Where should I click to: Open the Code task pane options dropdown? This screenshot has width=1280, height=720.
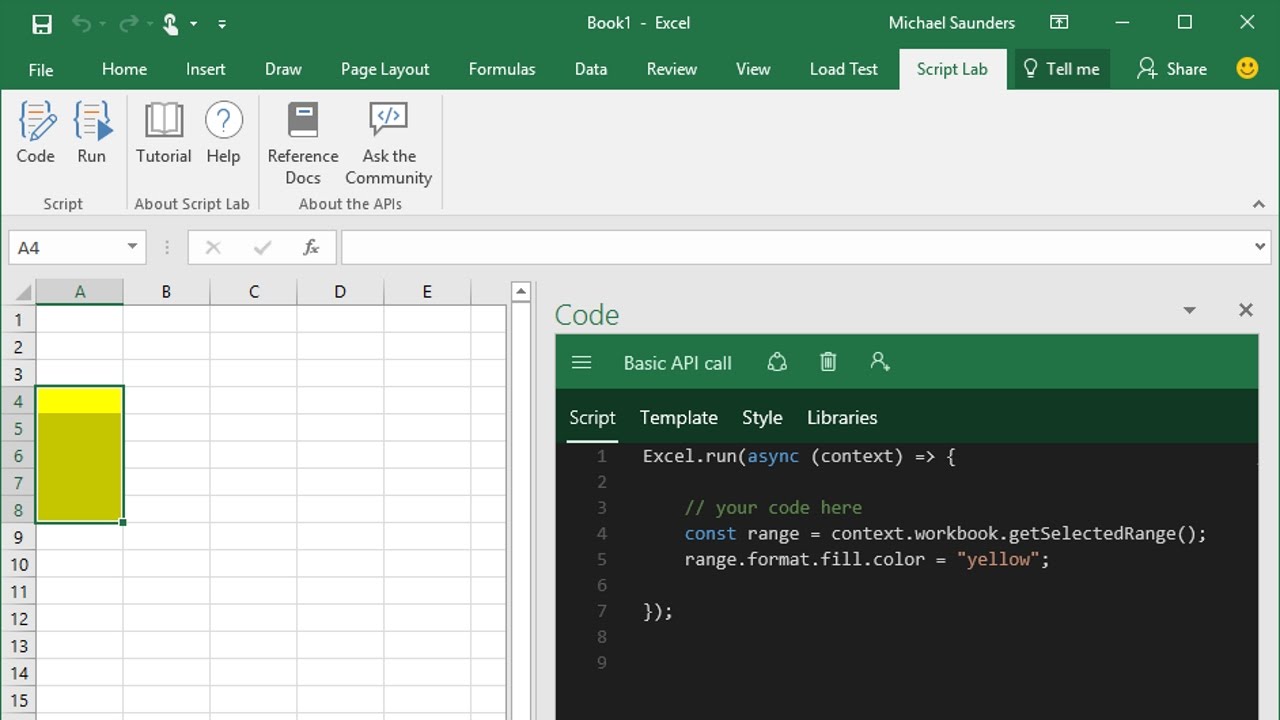point(1189,311)
